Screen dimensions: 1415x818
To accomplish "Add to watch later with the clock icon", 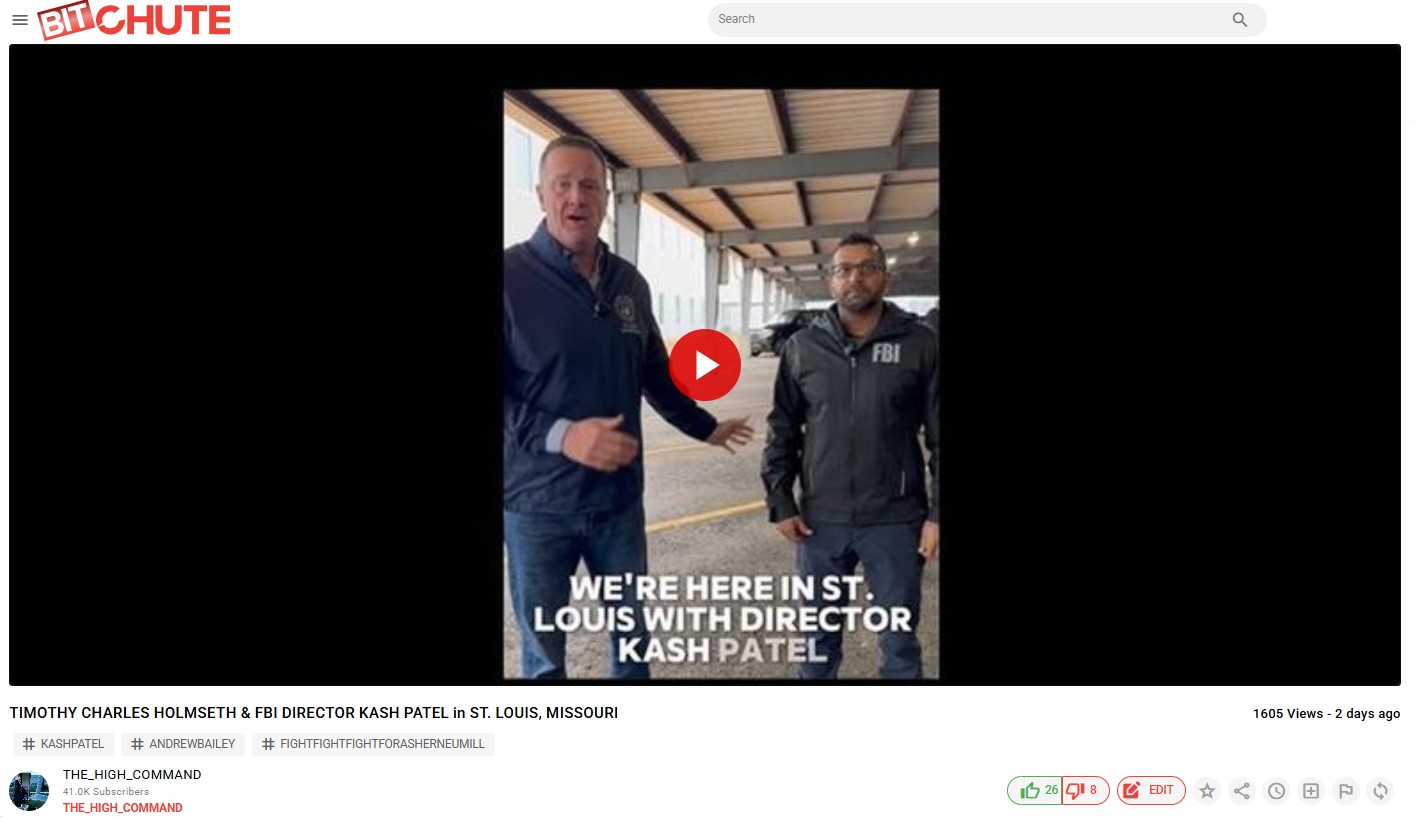I will coord(1277,791).
